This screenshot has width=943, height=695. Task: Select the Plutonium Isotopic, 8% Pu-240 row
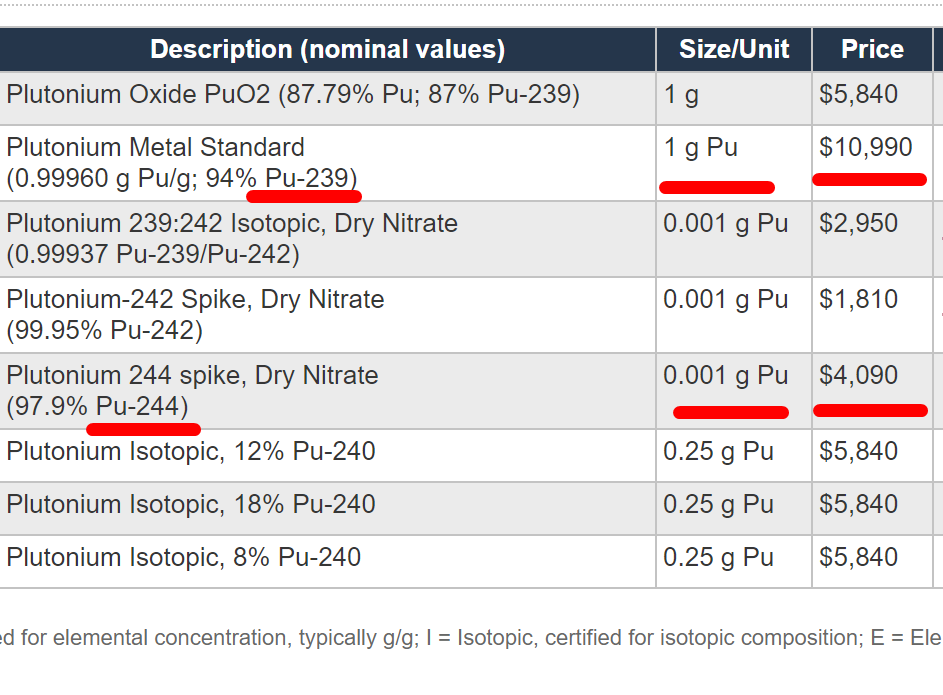[184, 557]
